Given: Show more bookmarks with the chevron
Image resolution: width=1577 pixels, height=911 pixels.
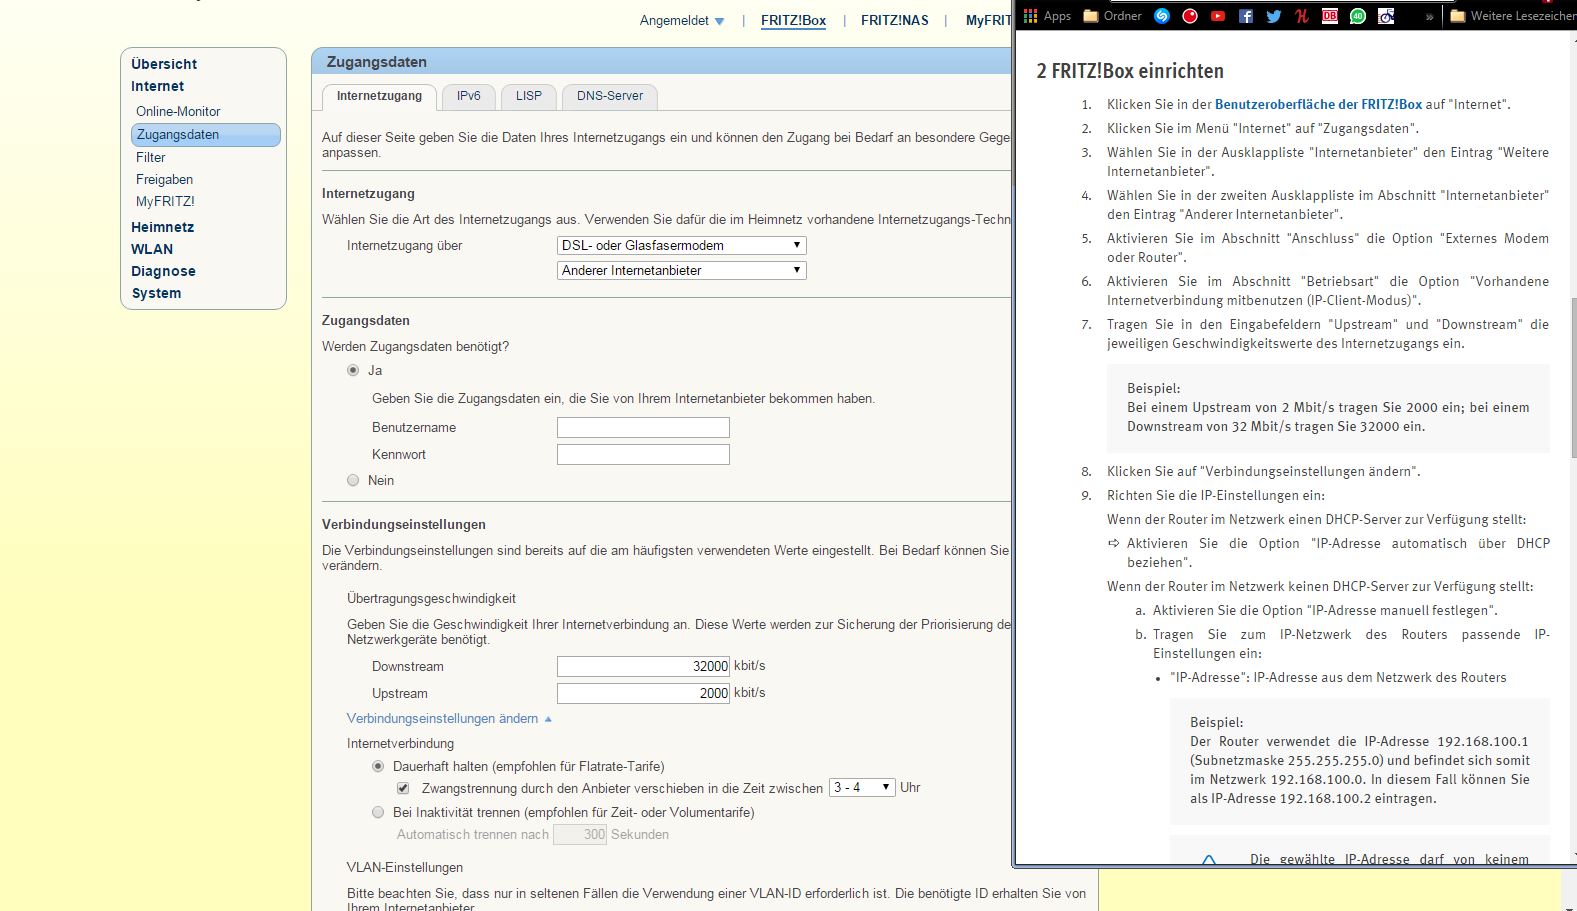Looking at the screenshot, I should (1429, 16).
